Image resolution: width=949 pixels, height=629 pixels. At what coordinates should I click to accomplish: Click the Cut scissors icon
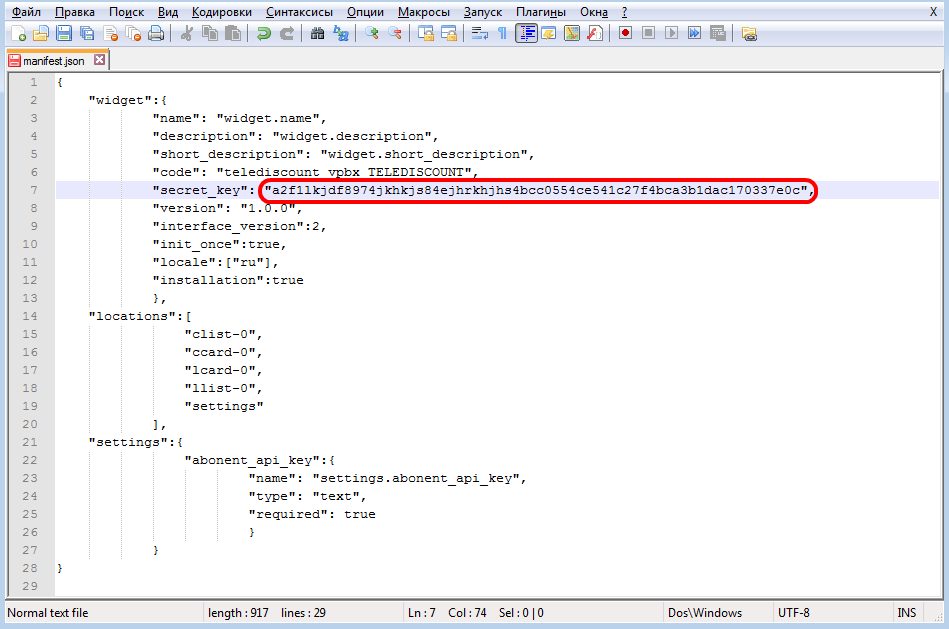click(186, 34)
